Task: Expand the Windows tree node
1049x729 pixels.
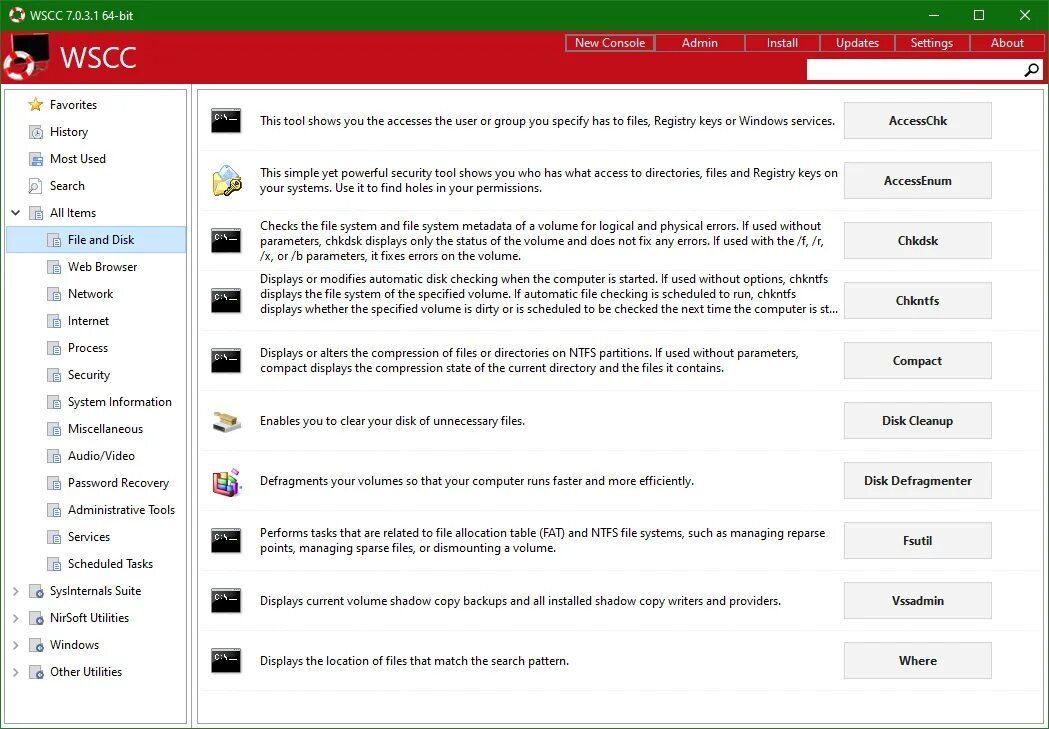Action: (15, 645)
